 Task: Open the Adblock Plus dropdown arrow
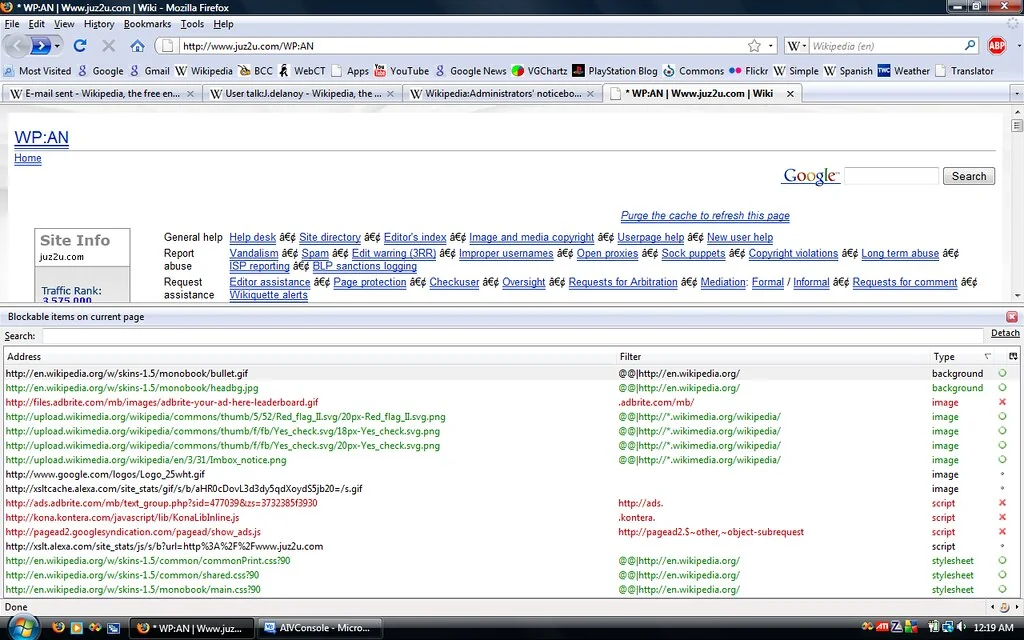[x=1019, y=46]
